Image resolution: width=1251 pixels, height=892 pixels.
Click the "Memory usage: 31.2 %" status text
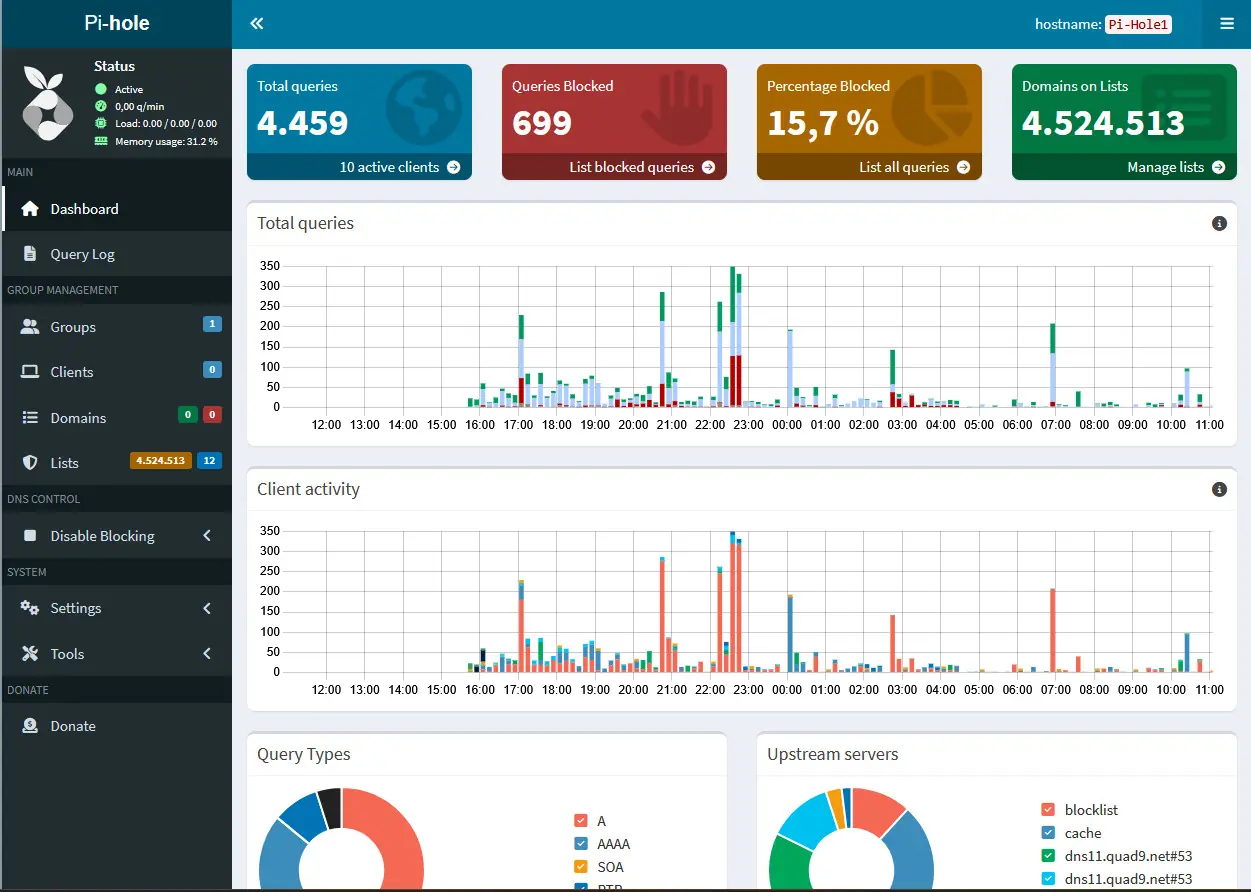166,141
